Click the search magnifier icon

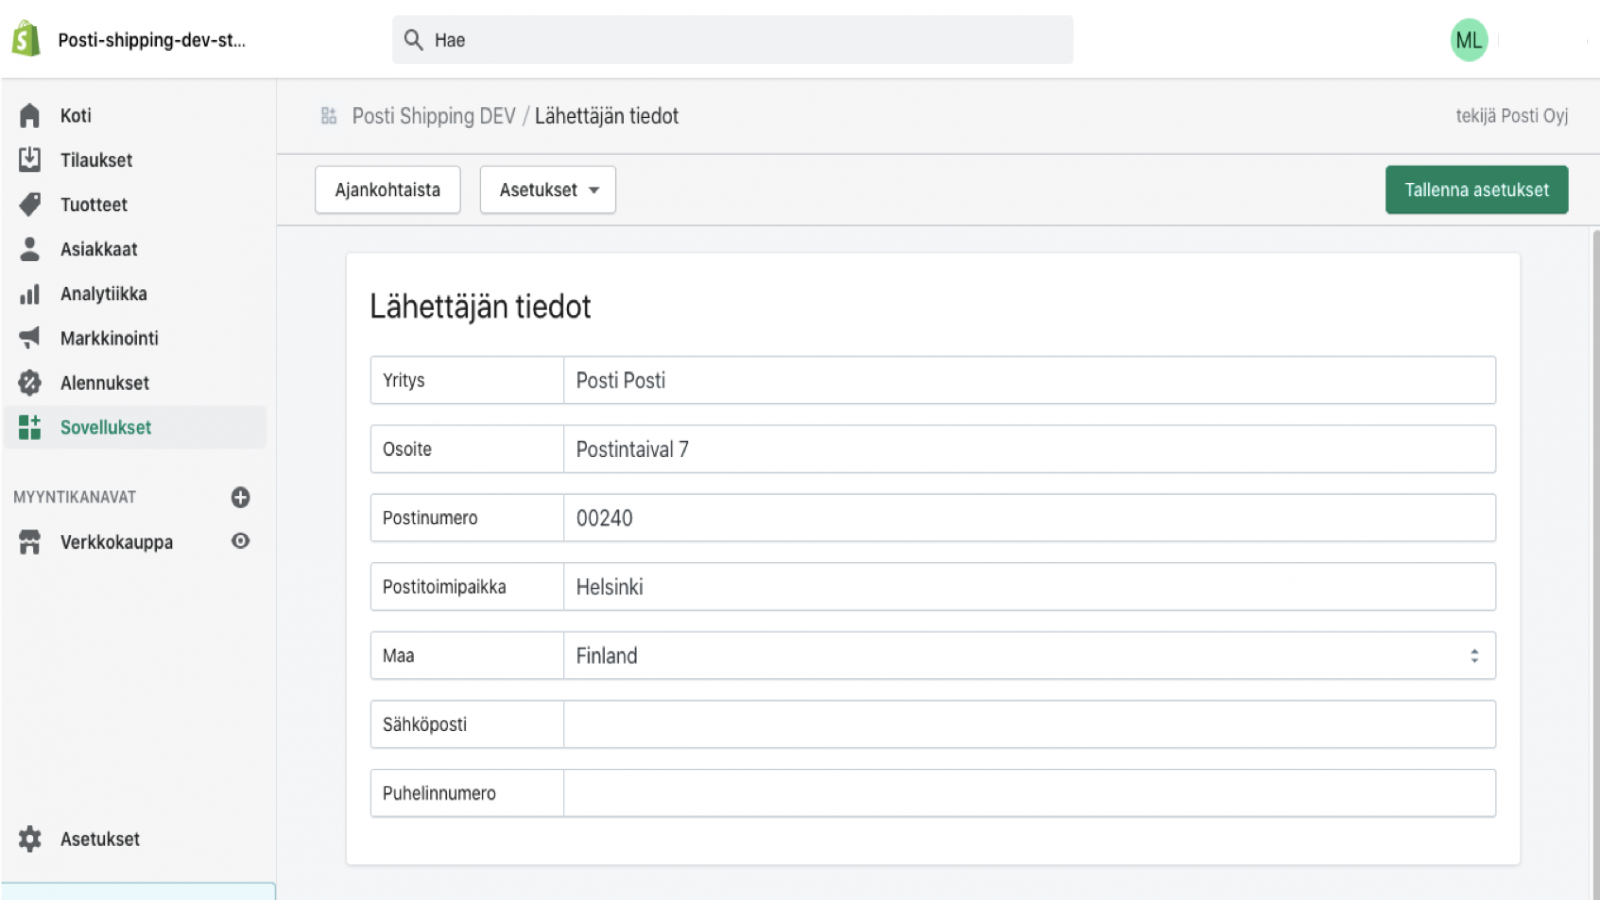pyautogui.click(x=413, y=40)
